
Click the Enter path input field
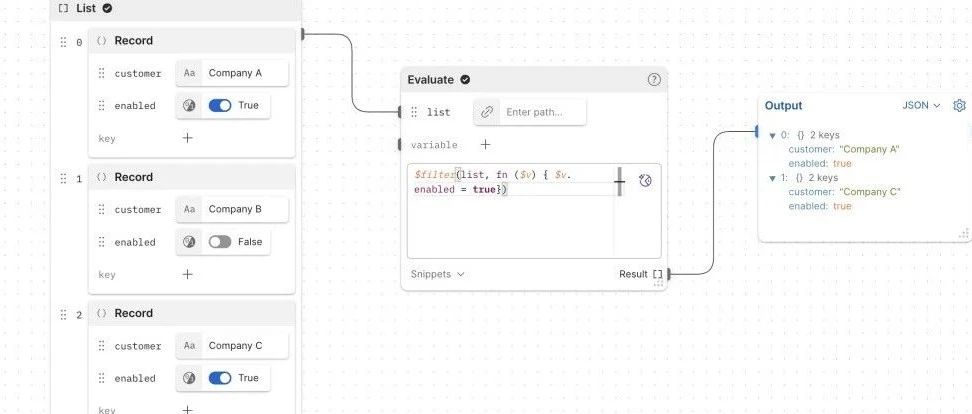pyautogui.click(x=541, y=112)
